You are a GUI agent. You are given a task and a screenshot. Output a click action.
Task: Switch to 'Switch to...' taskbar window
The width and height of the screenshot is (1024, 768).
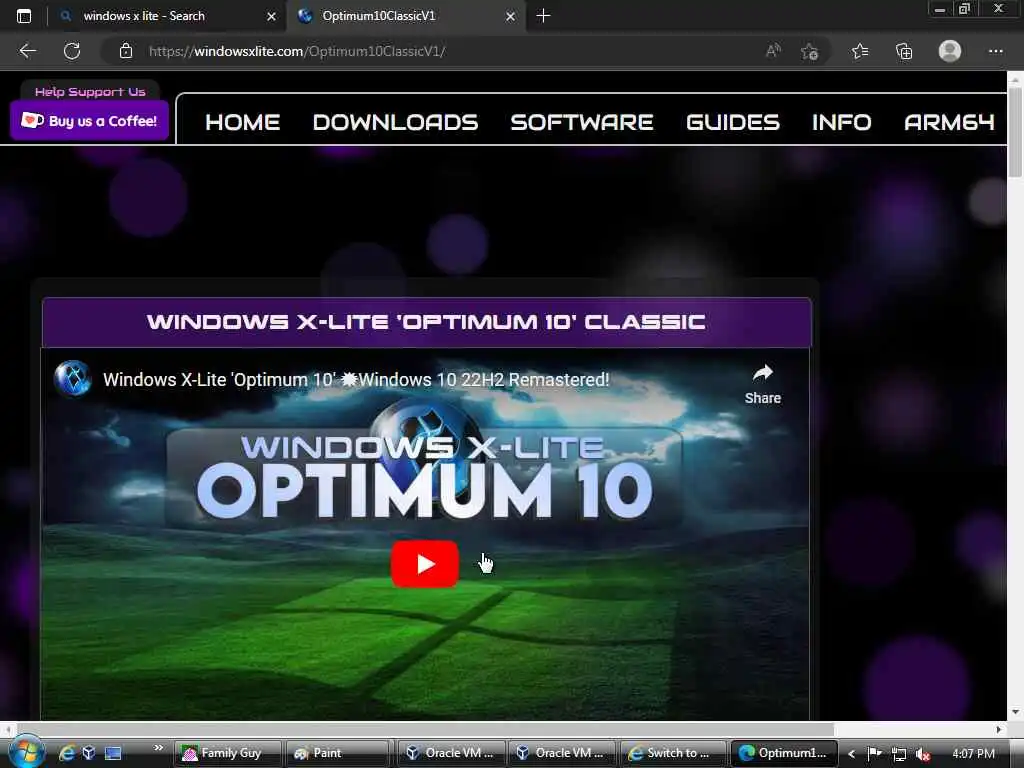[x=673, y=753]
